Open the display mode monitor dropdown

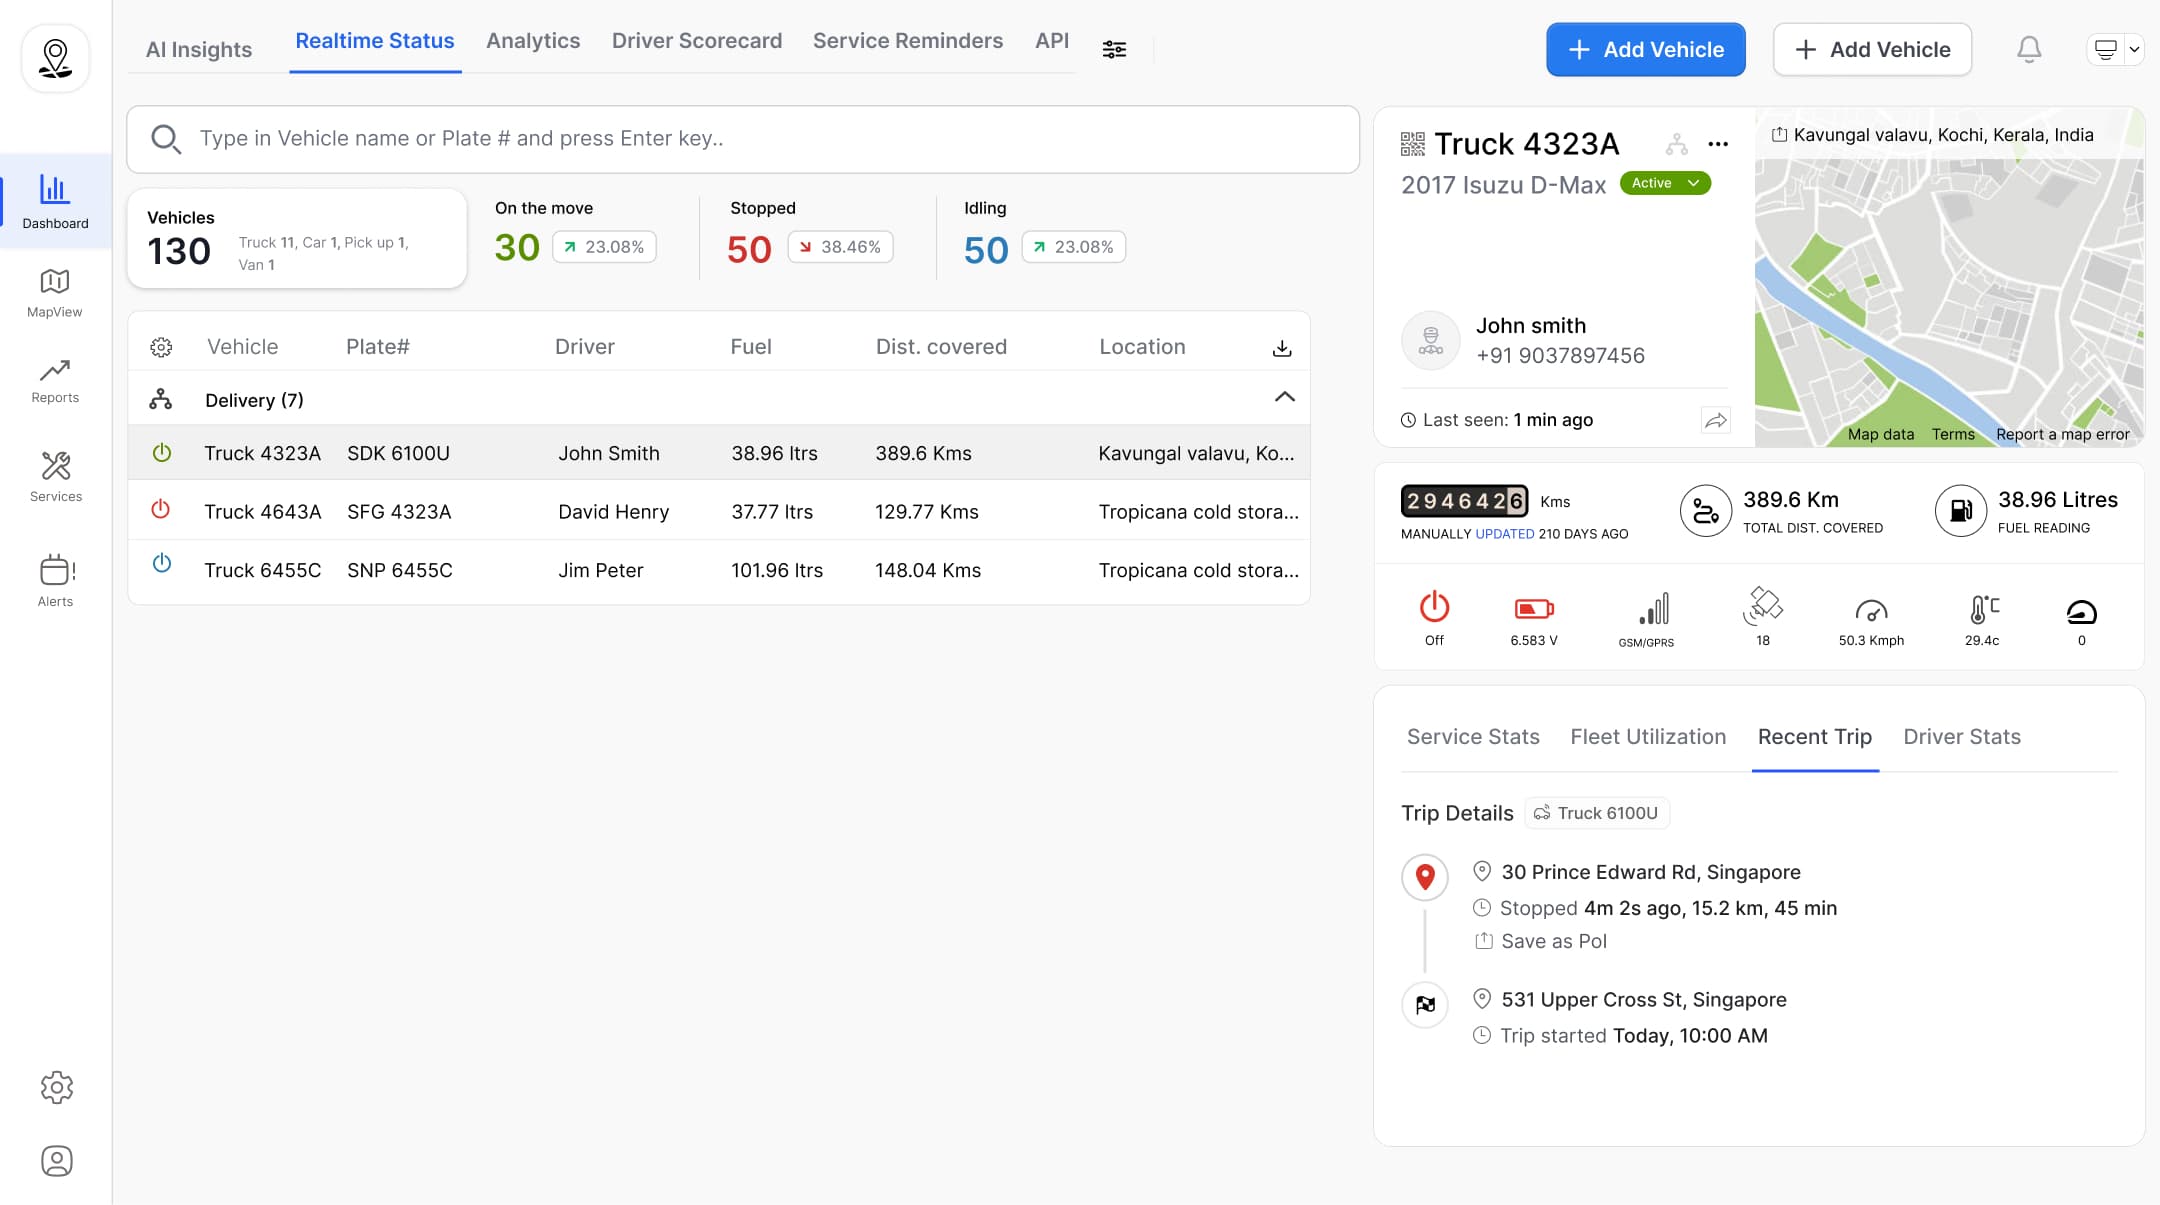click(x=2115, y=49)
